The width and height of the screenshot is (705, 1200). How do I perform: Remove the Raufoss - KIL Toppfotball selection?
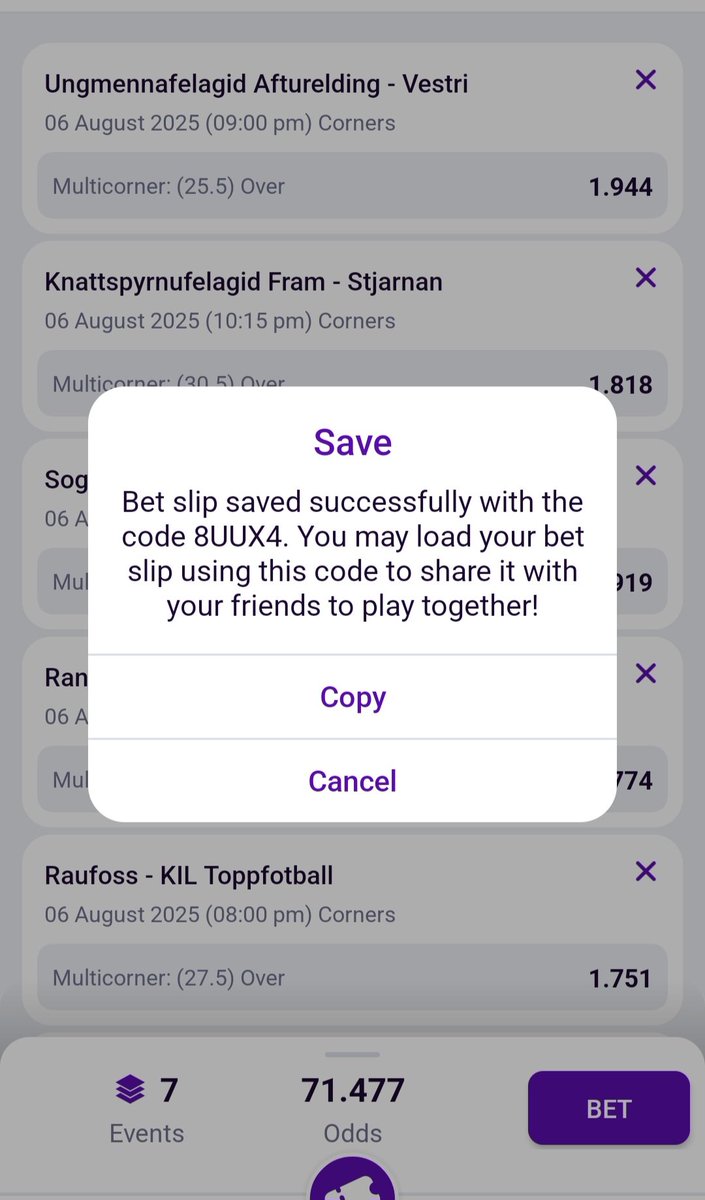click(x=646, y=871)
